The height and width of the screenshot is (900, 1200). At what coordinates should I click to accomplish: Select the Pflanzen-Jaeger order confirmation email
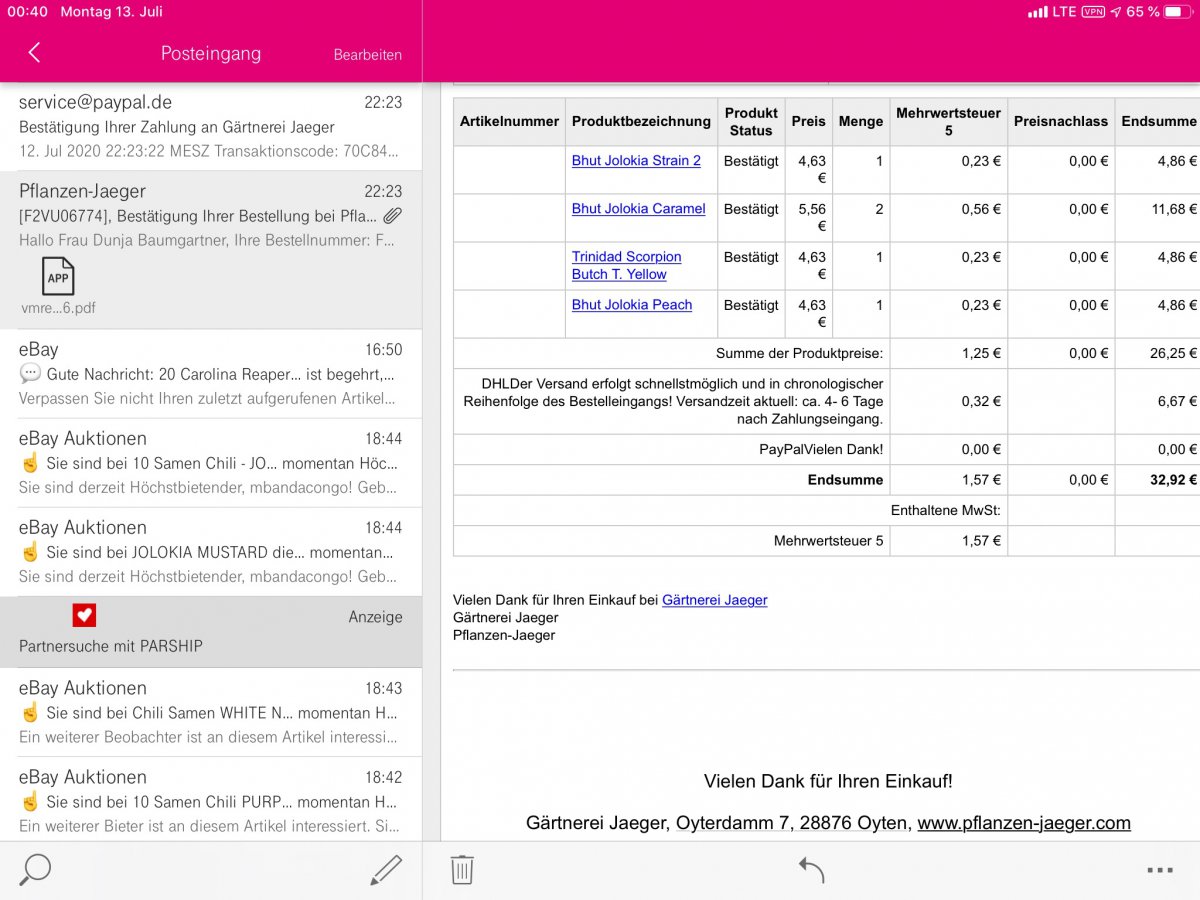(x=211, y=249)
